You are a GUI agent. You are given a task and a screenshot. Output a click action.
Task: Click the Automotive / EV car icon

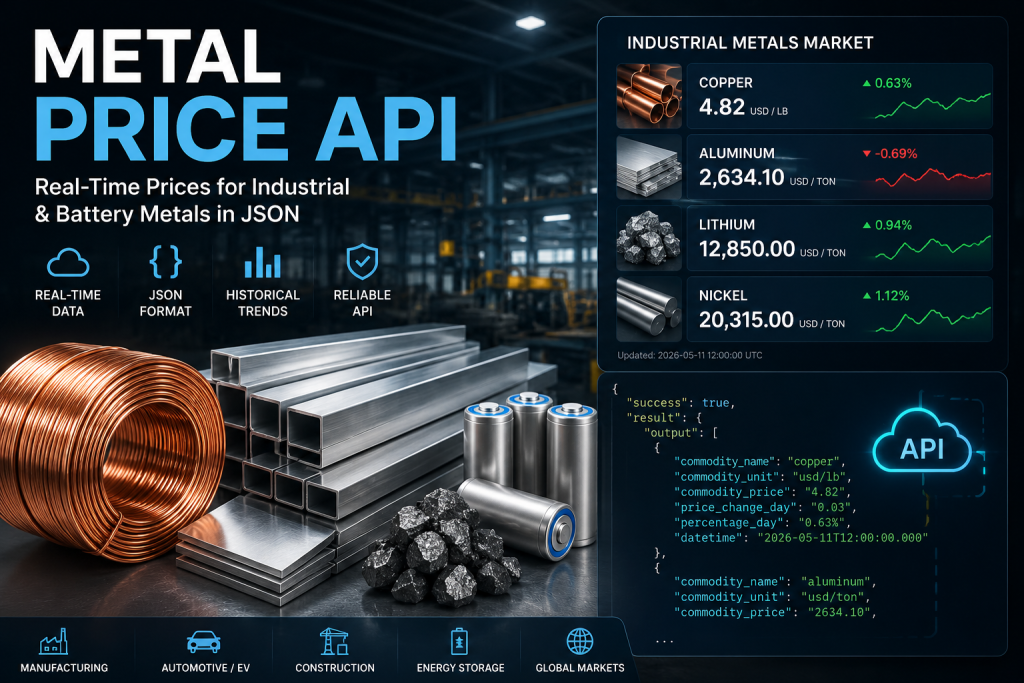(204, 642)
